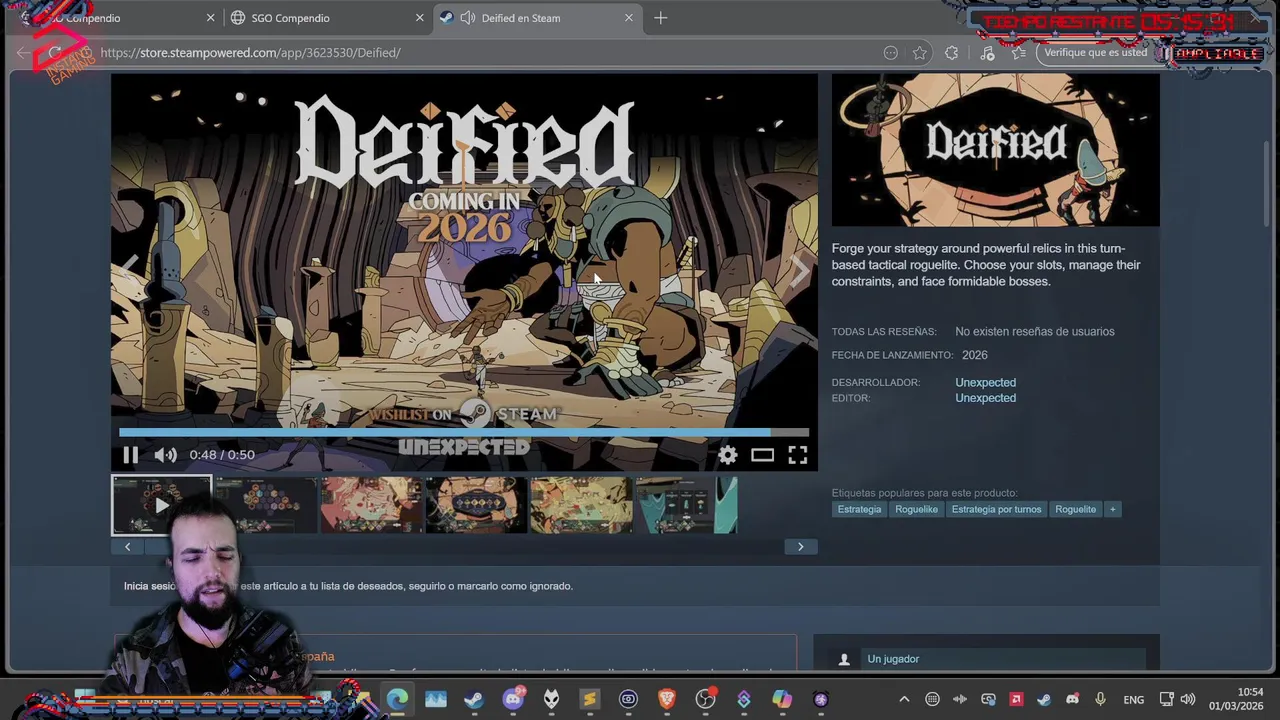
Task: Open the clock and date panel
Action: 1236,699
